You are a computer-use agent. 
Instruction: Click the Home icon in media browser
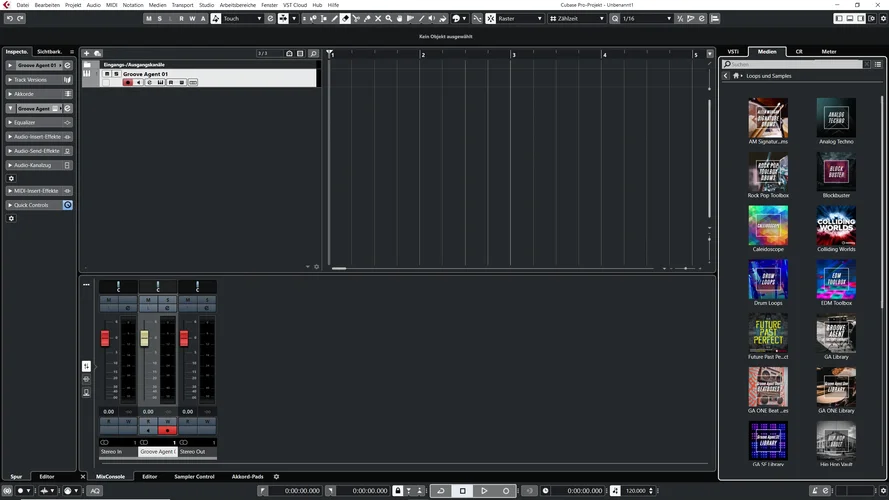[736, 76]
